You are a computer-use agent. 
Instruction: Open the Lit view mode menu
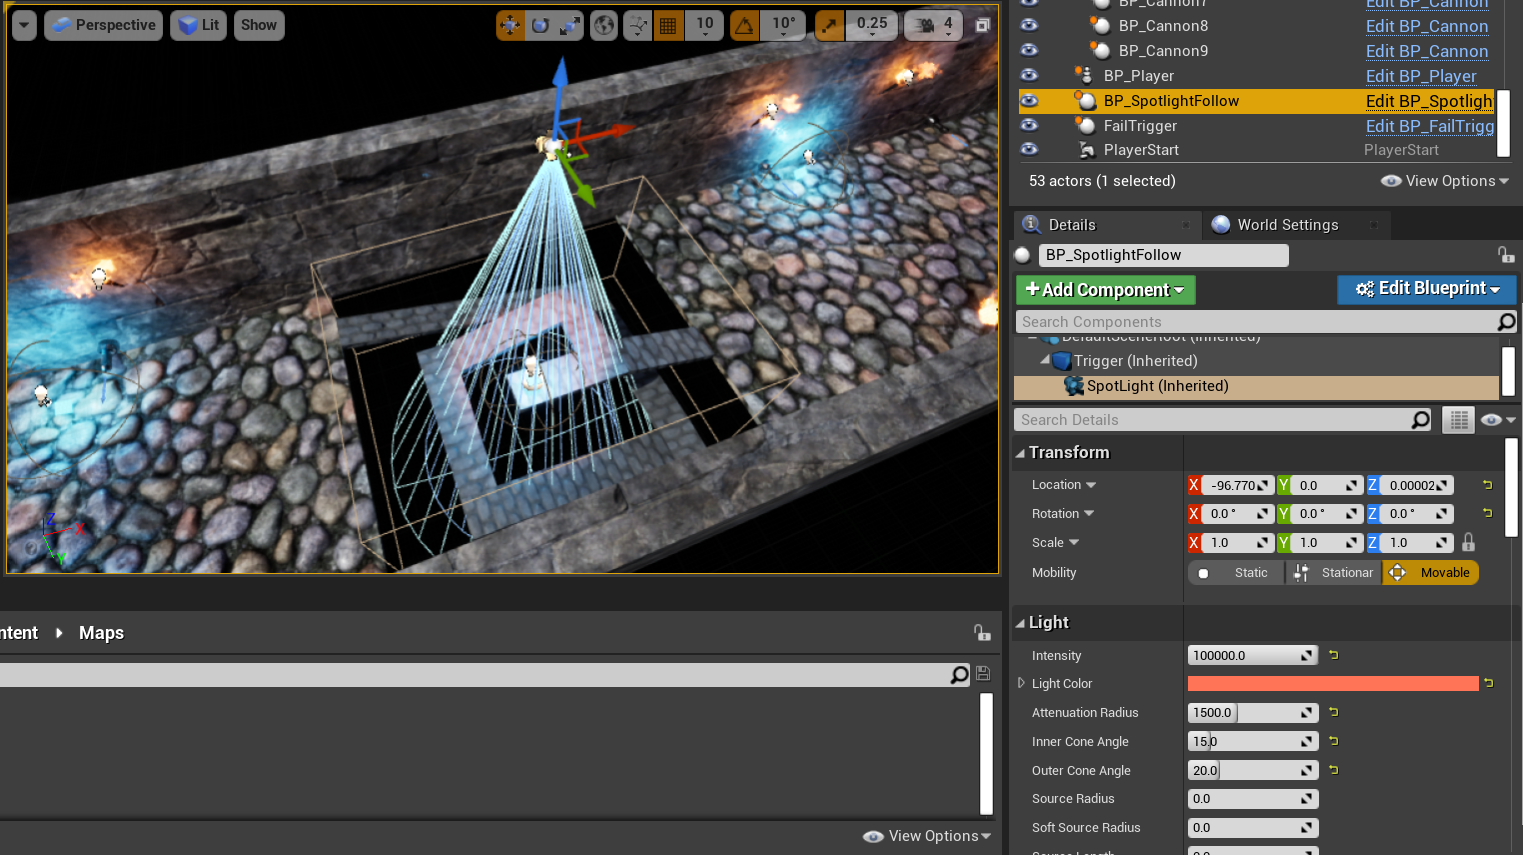click(x=199, y=25)
